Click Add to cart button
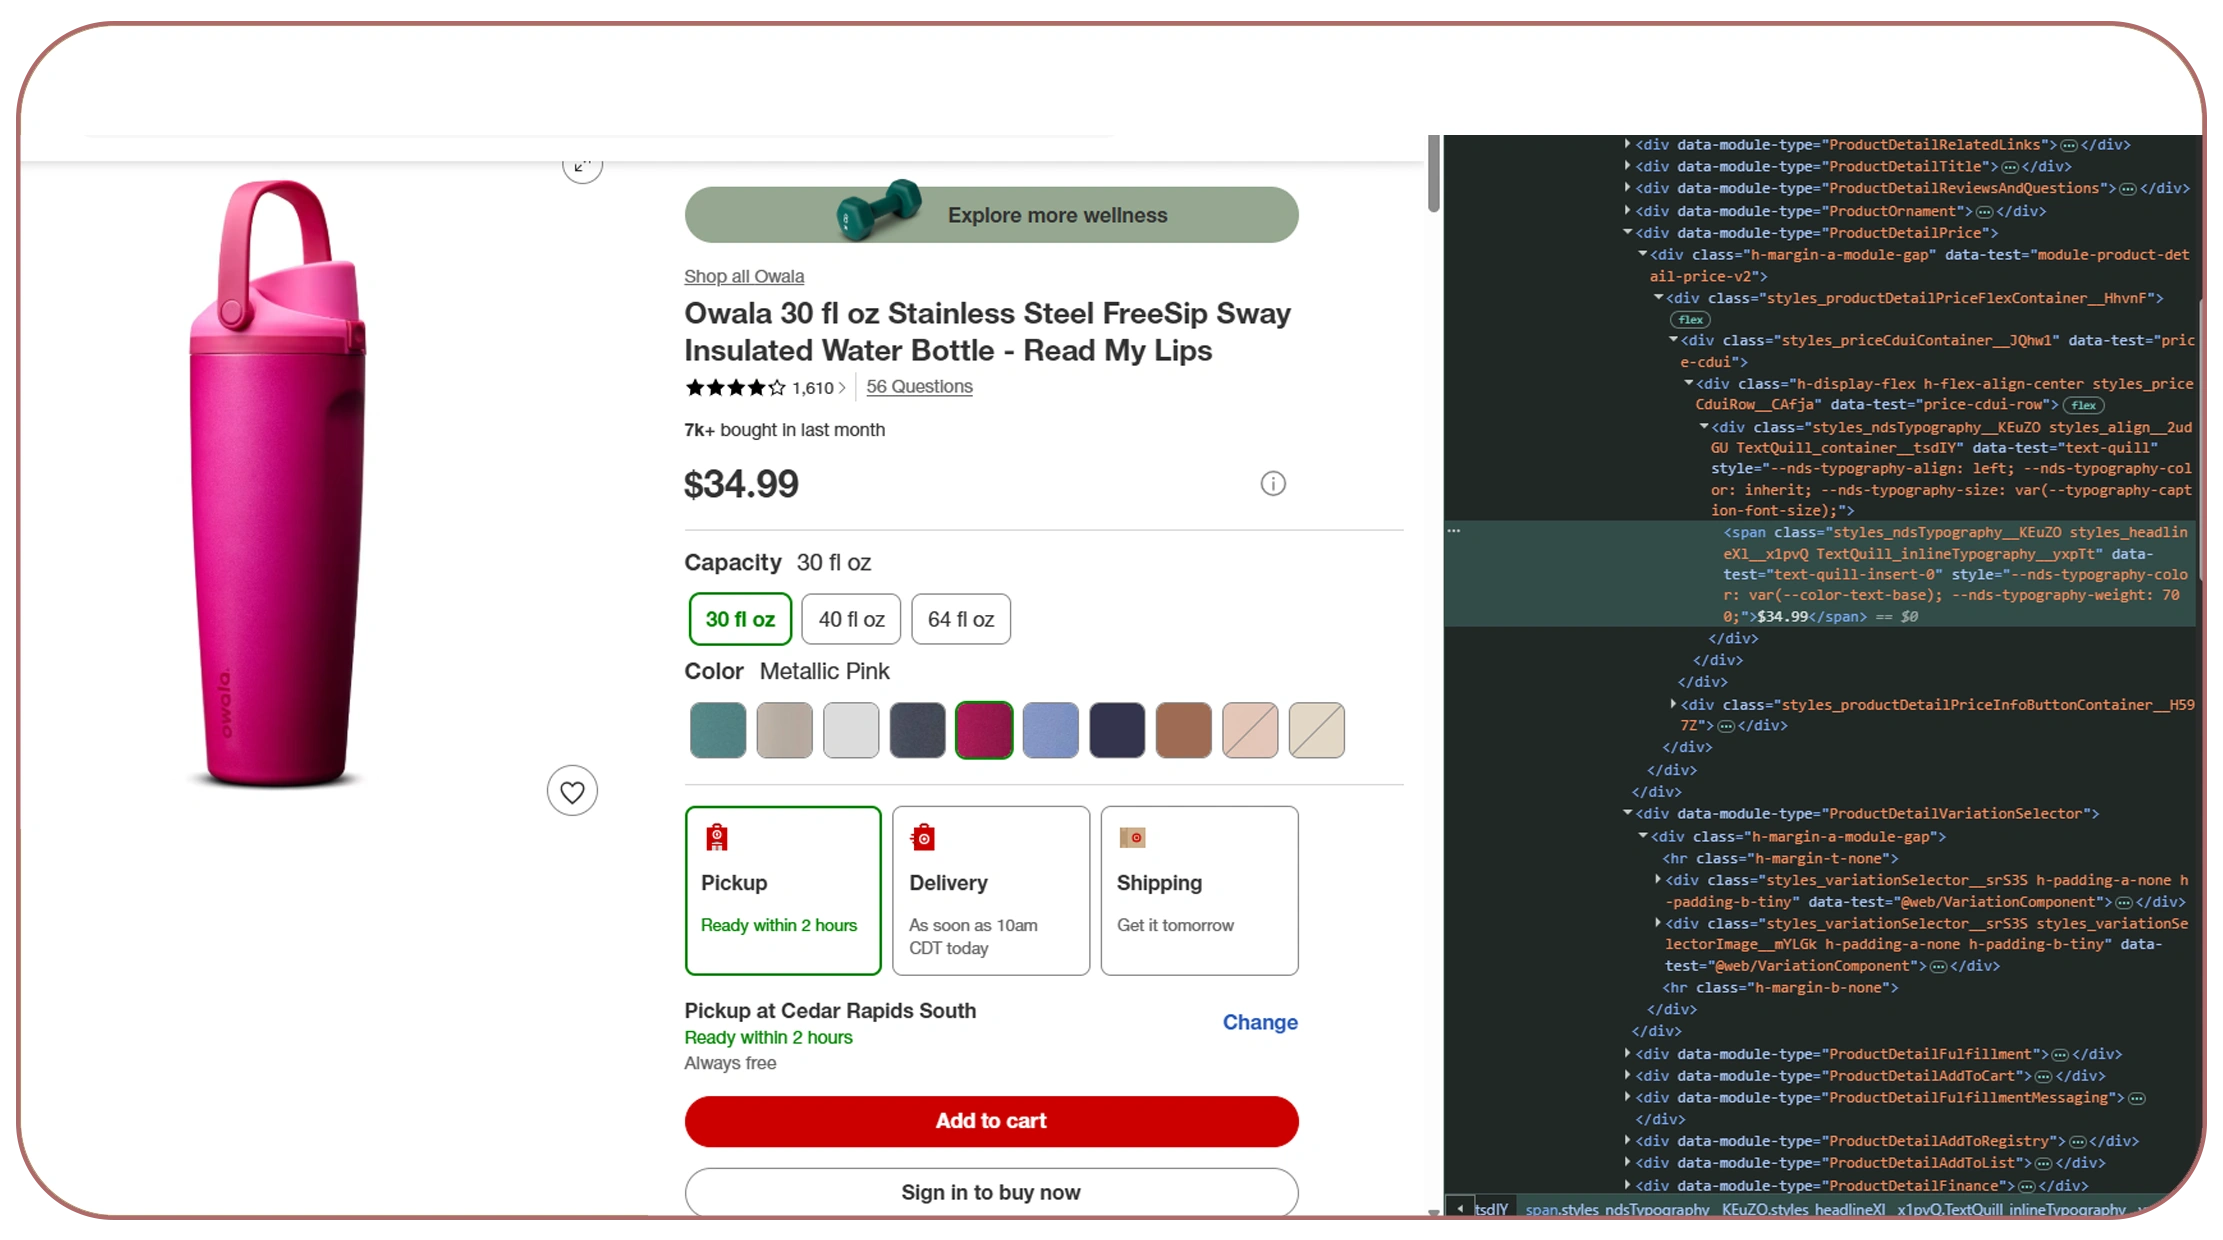 click(991, 1122)
